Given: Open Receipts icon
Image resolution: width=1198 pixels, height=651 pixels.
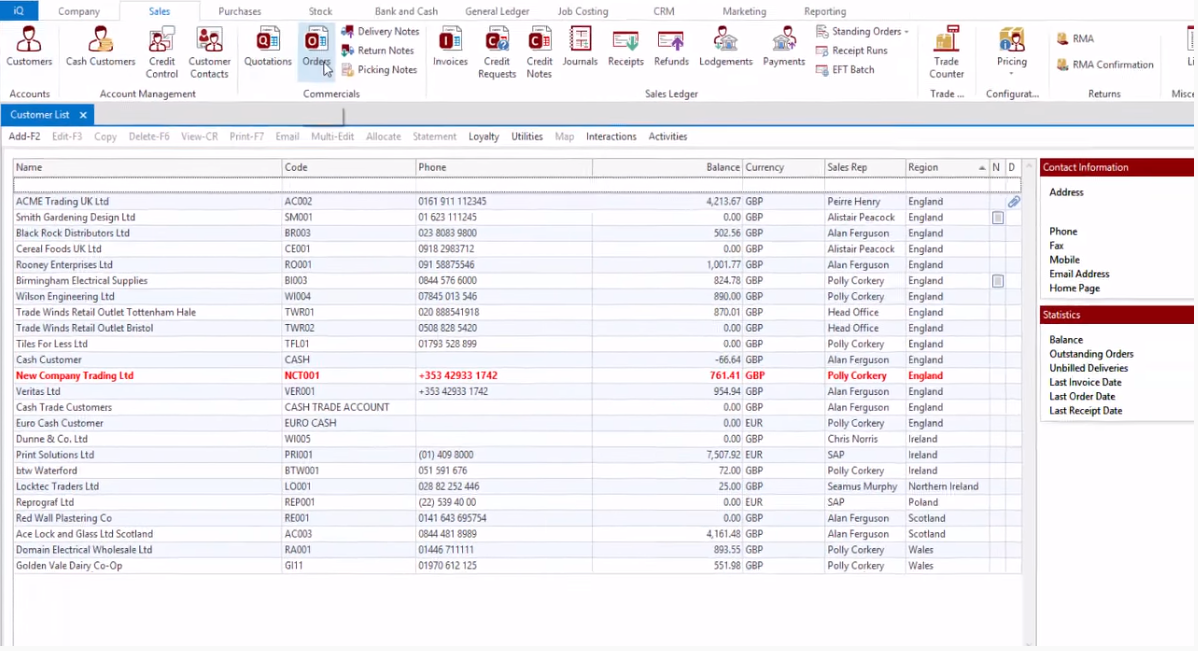Looking at the screenshot, I should [626, 47].
